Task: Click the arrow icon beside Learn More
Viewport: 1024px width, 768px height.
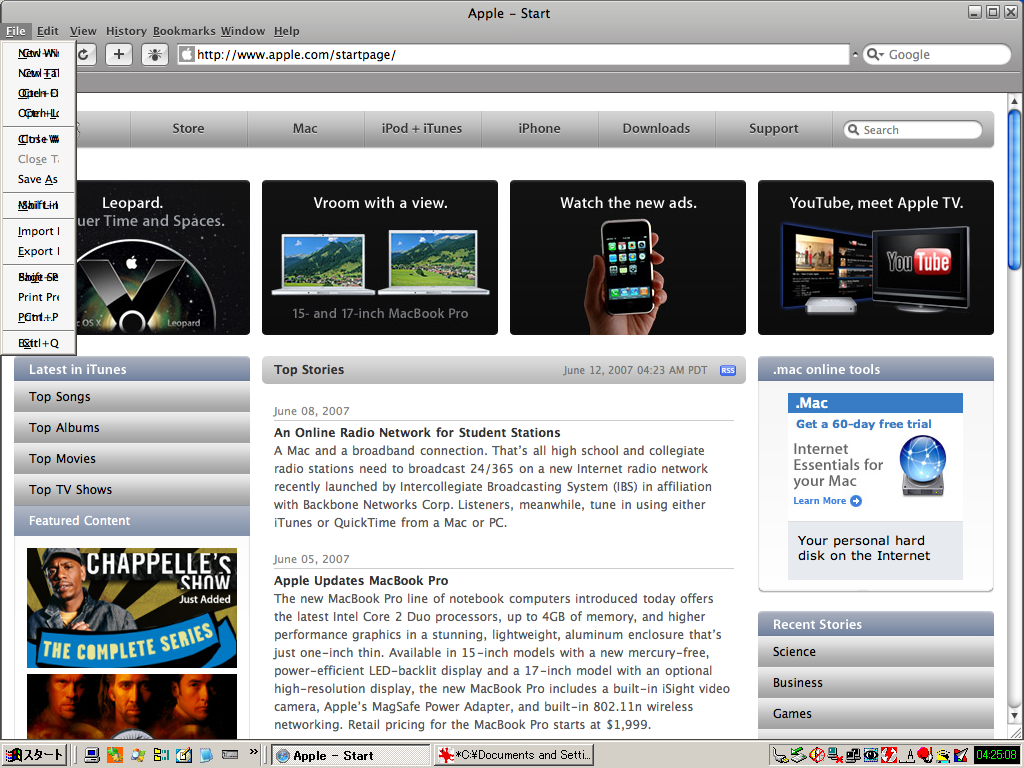Action: coord(856,501)
